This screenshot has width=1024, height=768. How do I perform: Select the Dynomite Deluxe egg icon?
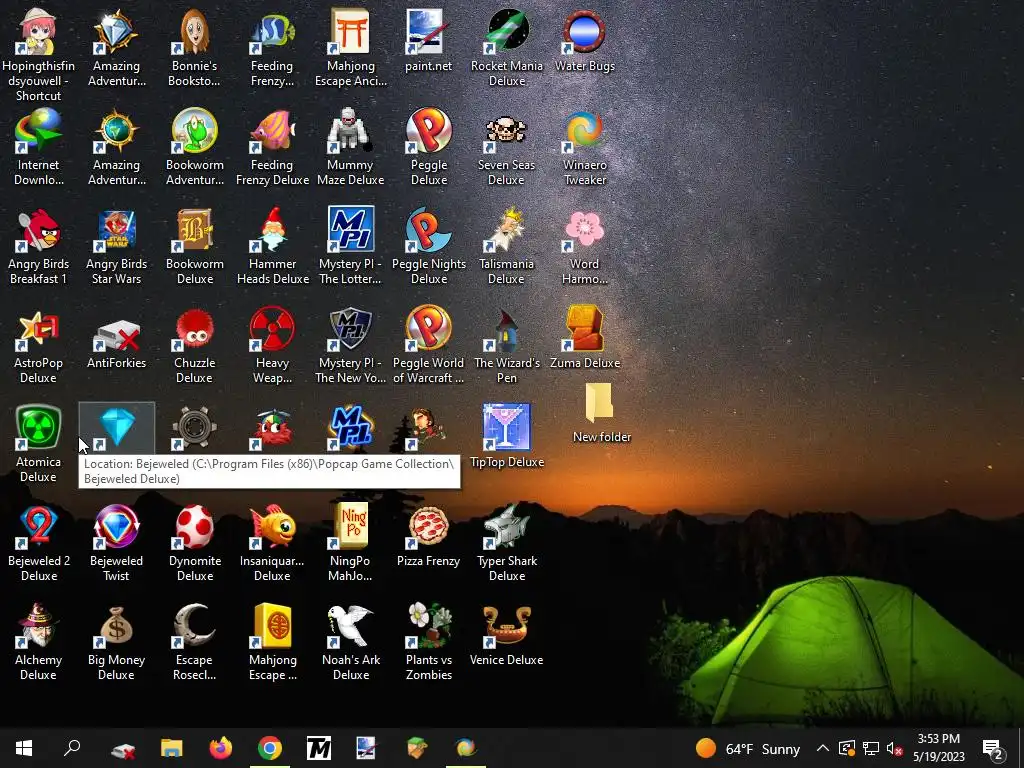(x=195, y=526)
